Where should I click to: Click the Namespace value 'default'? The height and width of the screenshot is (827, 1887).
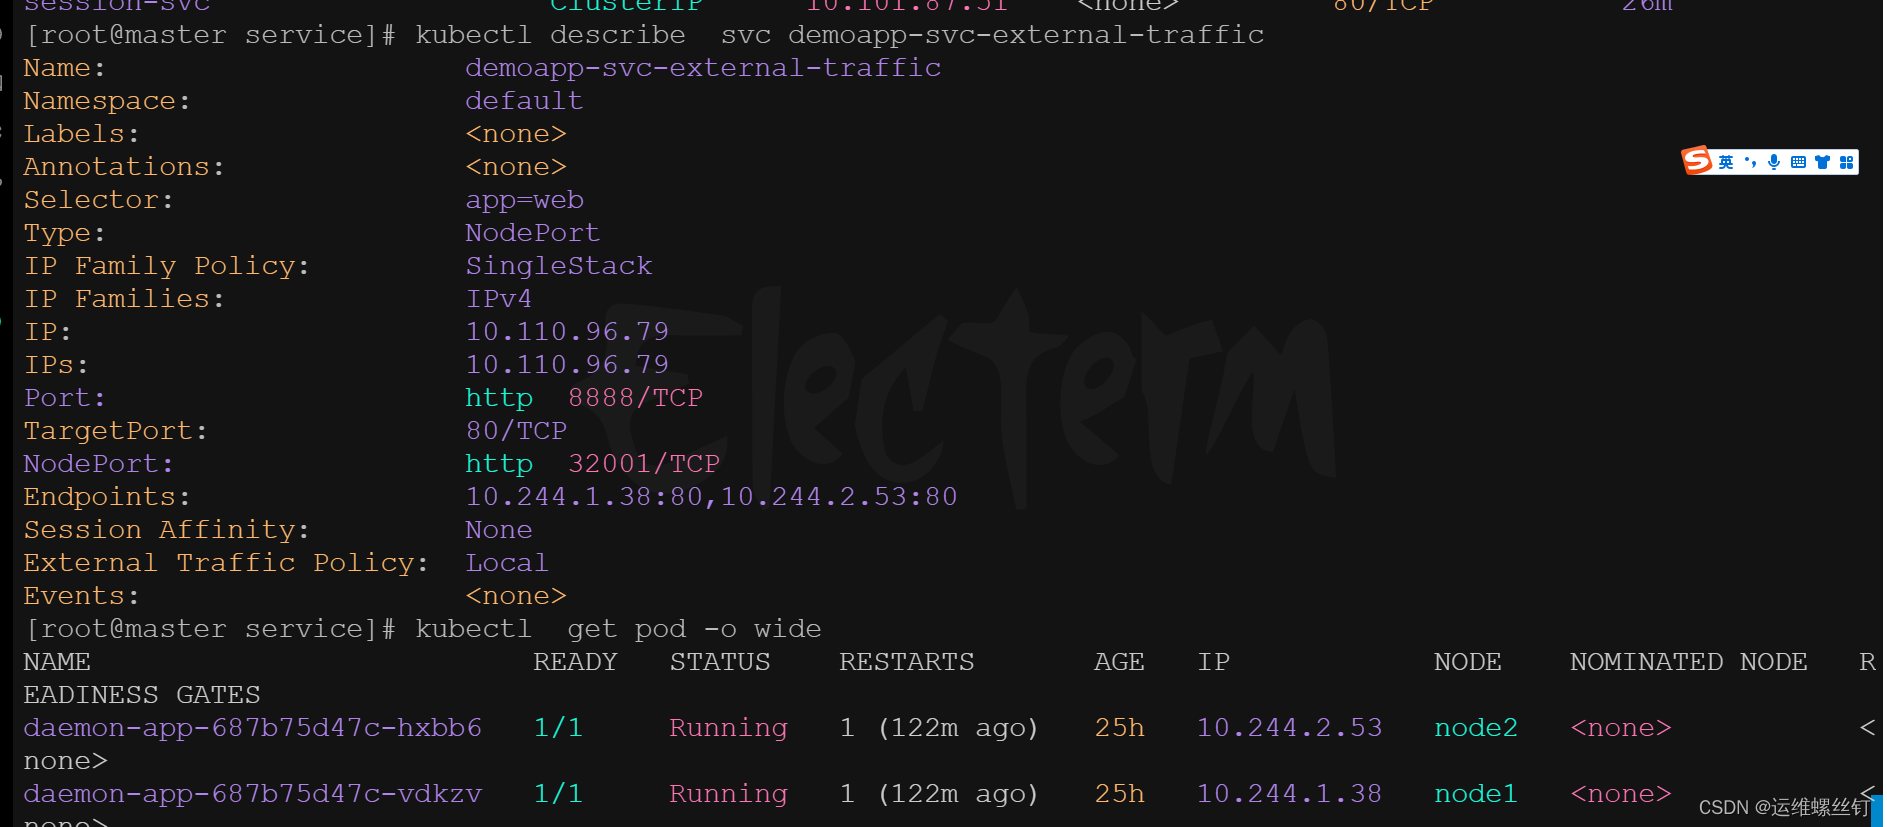point(524,101)
